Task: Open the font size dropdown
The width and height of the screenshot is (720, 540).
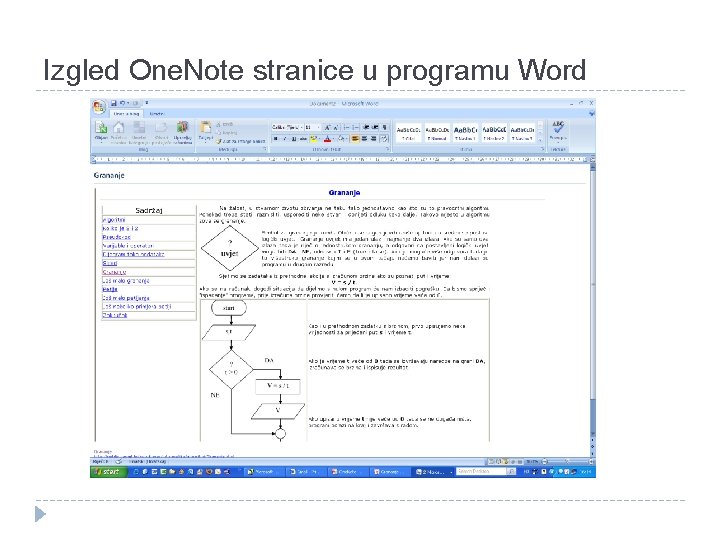Action: pos(312,127)
